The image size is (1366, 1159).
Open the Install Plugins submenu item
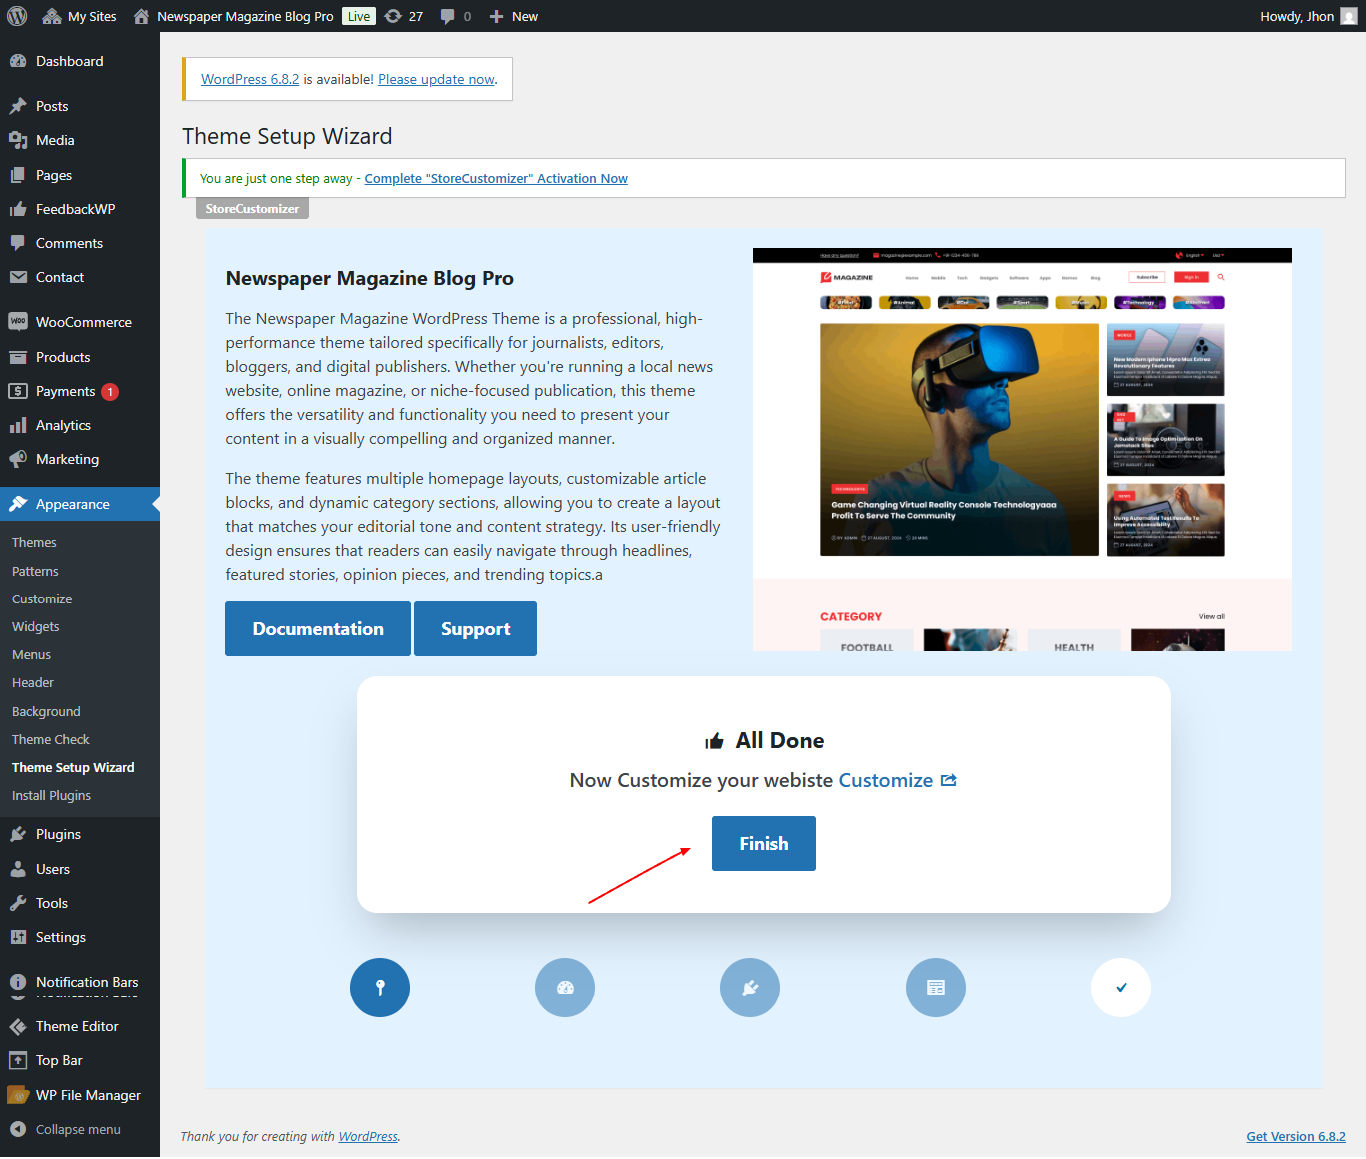pos(51,795)
